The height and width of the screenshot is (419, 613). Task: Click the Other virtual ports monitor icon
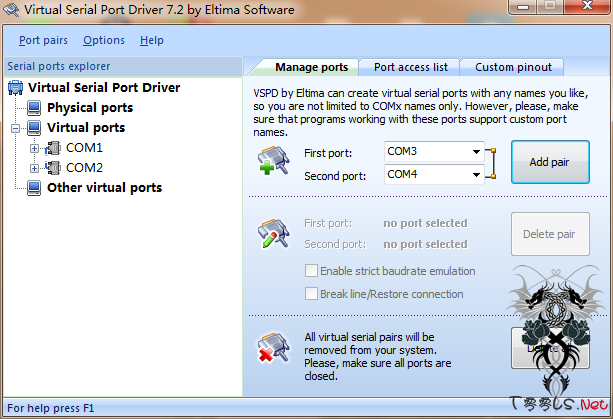point(34,188)
